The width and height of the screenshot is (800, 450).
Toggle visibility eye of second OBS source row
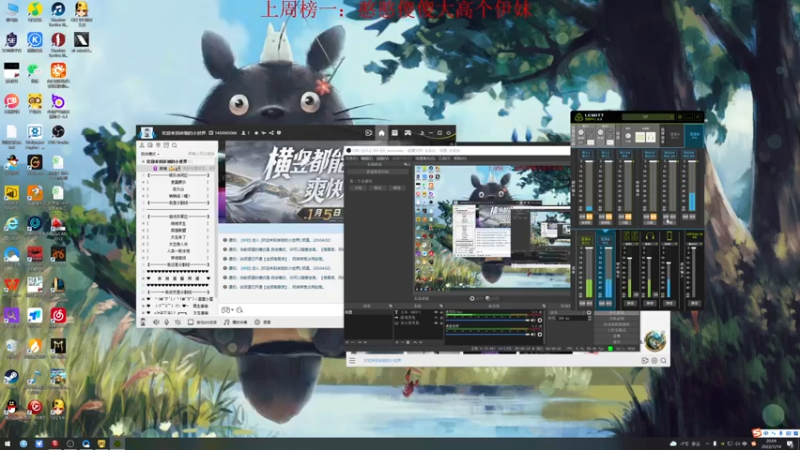[436, 317]
